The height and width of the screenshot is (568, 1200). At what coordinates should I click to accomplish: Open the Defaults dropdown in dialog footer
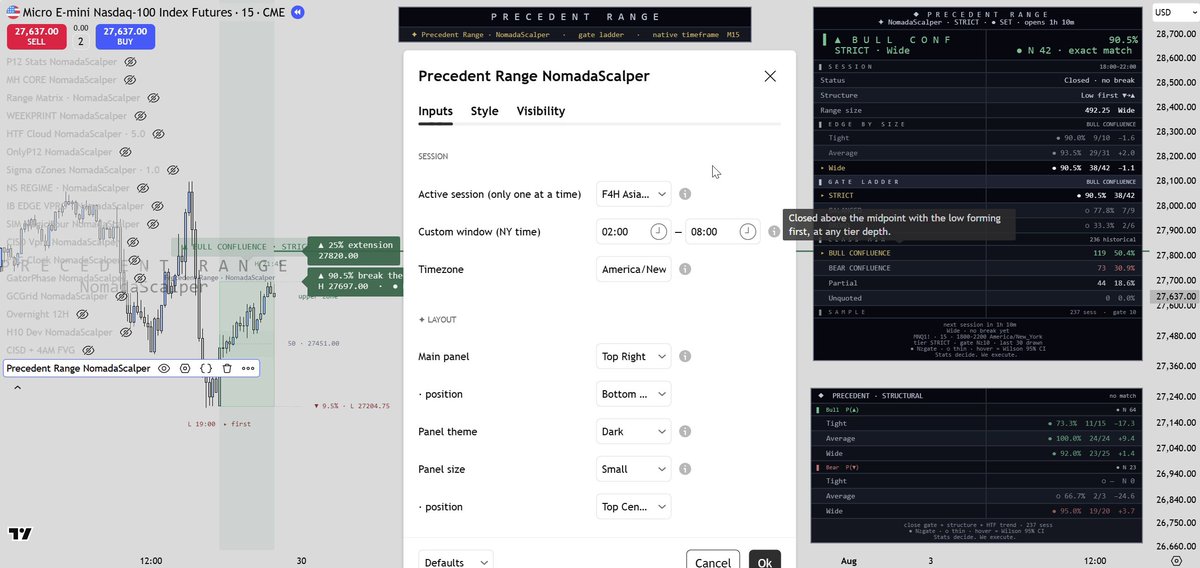click(x=456, y=561)
